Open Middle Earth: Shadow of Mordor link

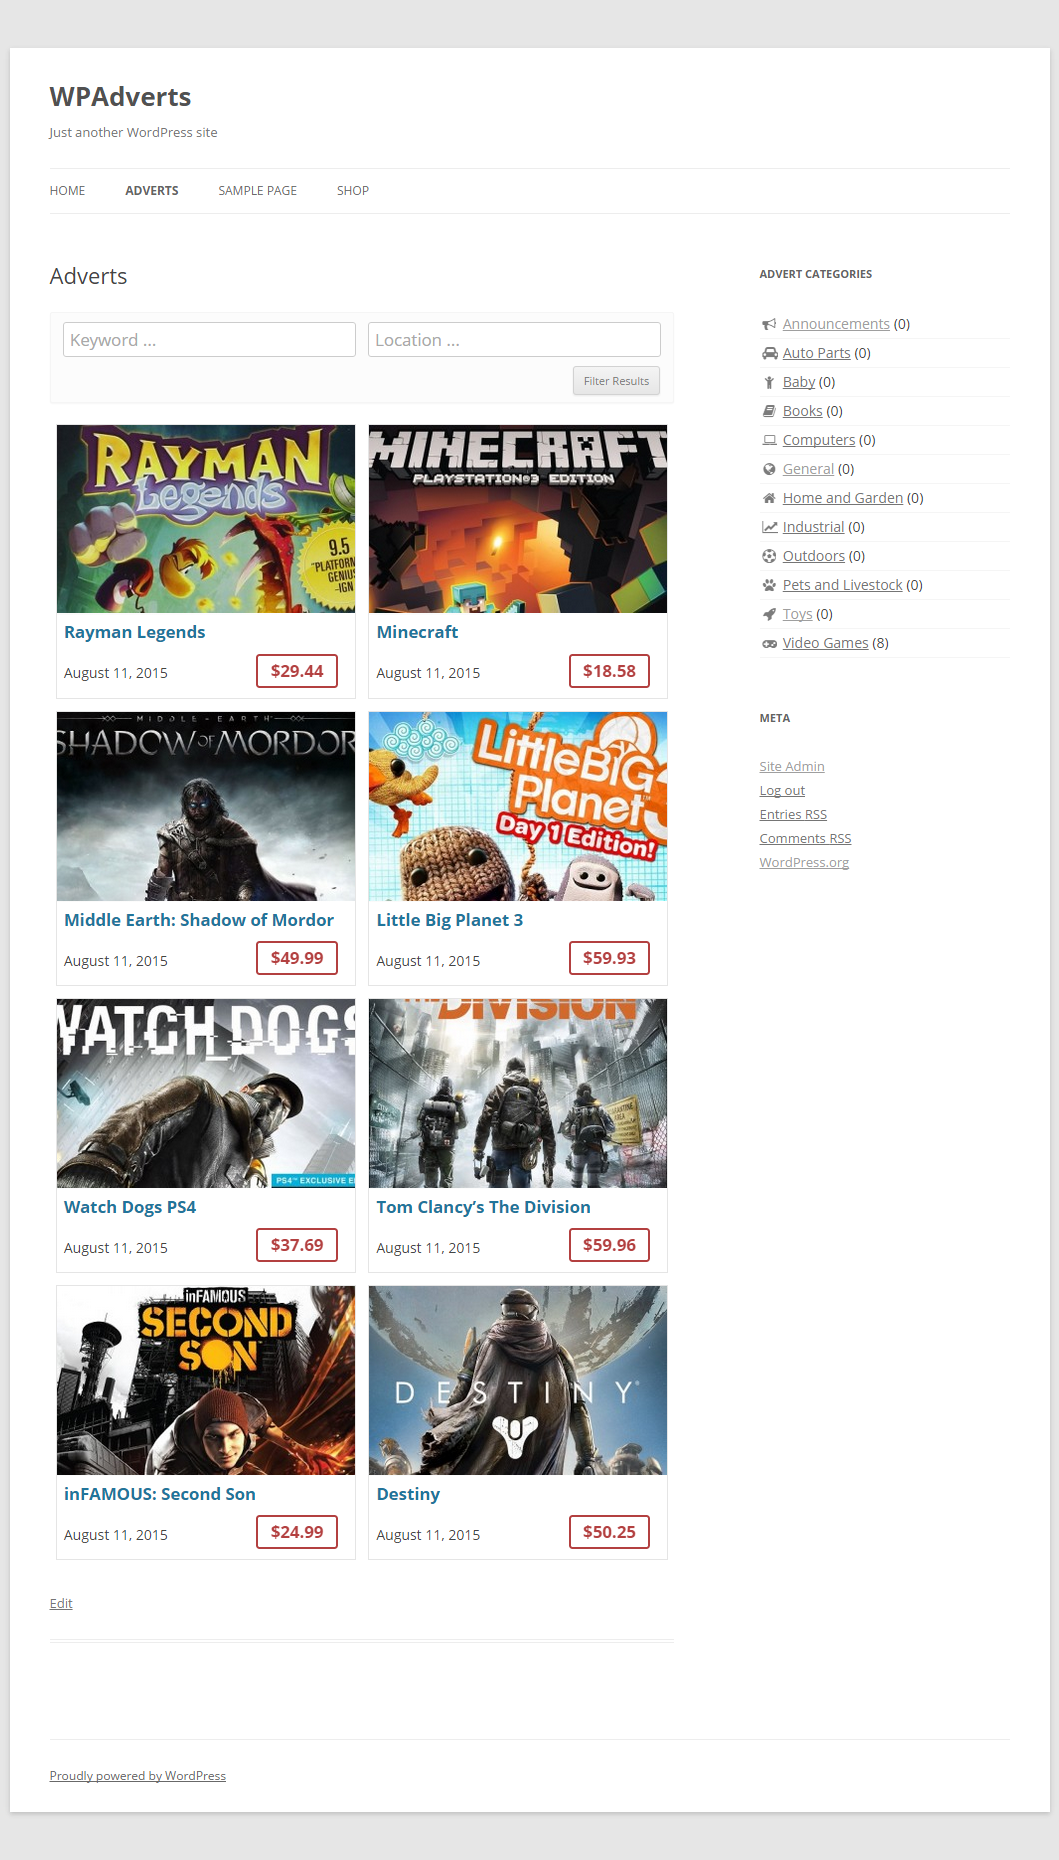tap(199, 920)
